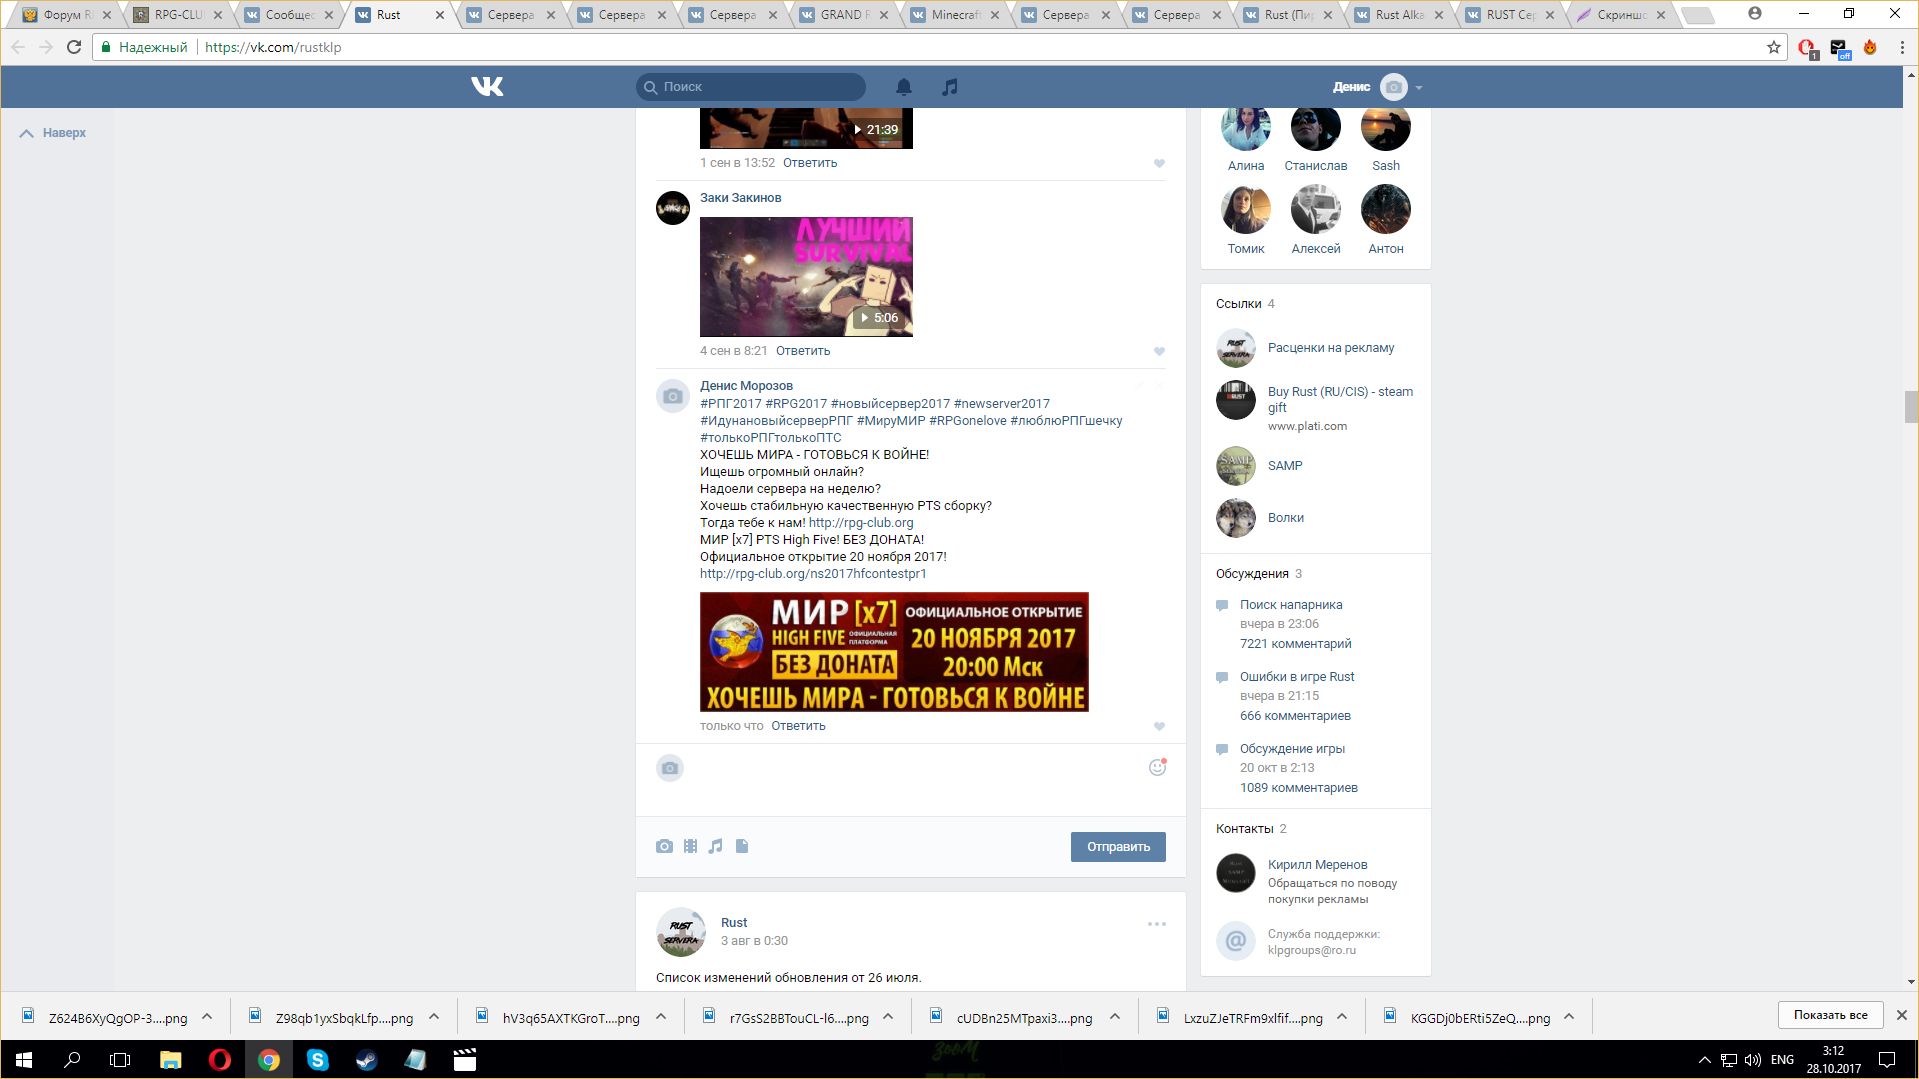Open Skype from the taskbar
Viewport: 1919px width, 1079px height.
coord(318,1060)
